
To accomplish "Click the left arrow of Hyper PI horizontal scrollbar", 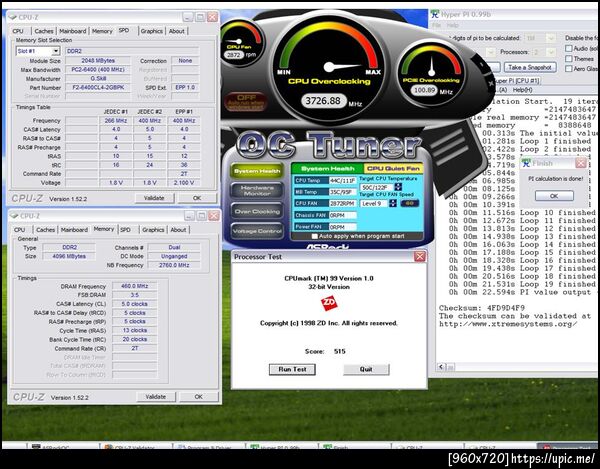I will tap(441, 367).
